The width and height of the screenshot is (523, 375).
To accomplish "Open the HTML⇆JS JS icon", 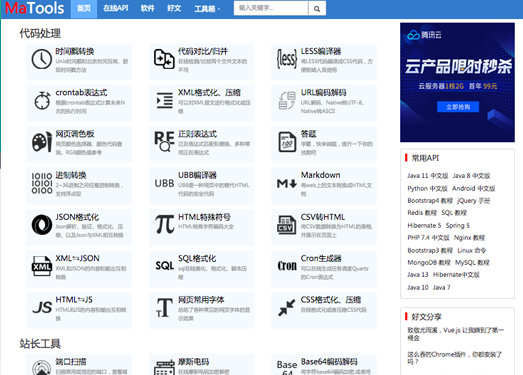I will click(42, 307).
